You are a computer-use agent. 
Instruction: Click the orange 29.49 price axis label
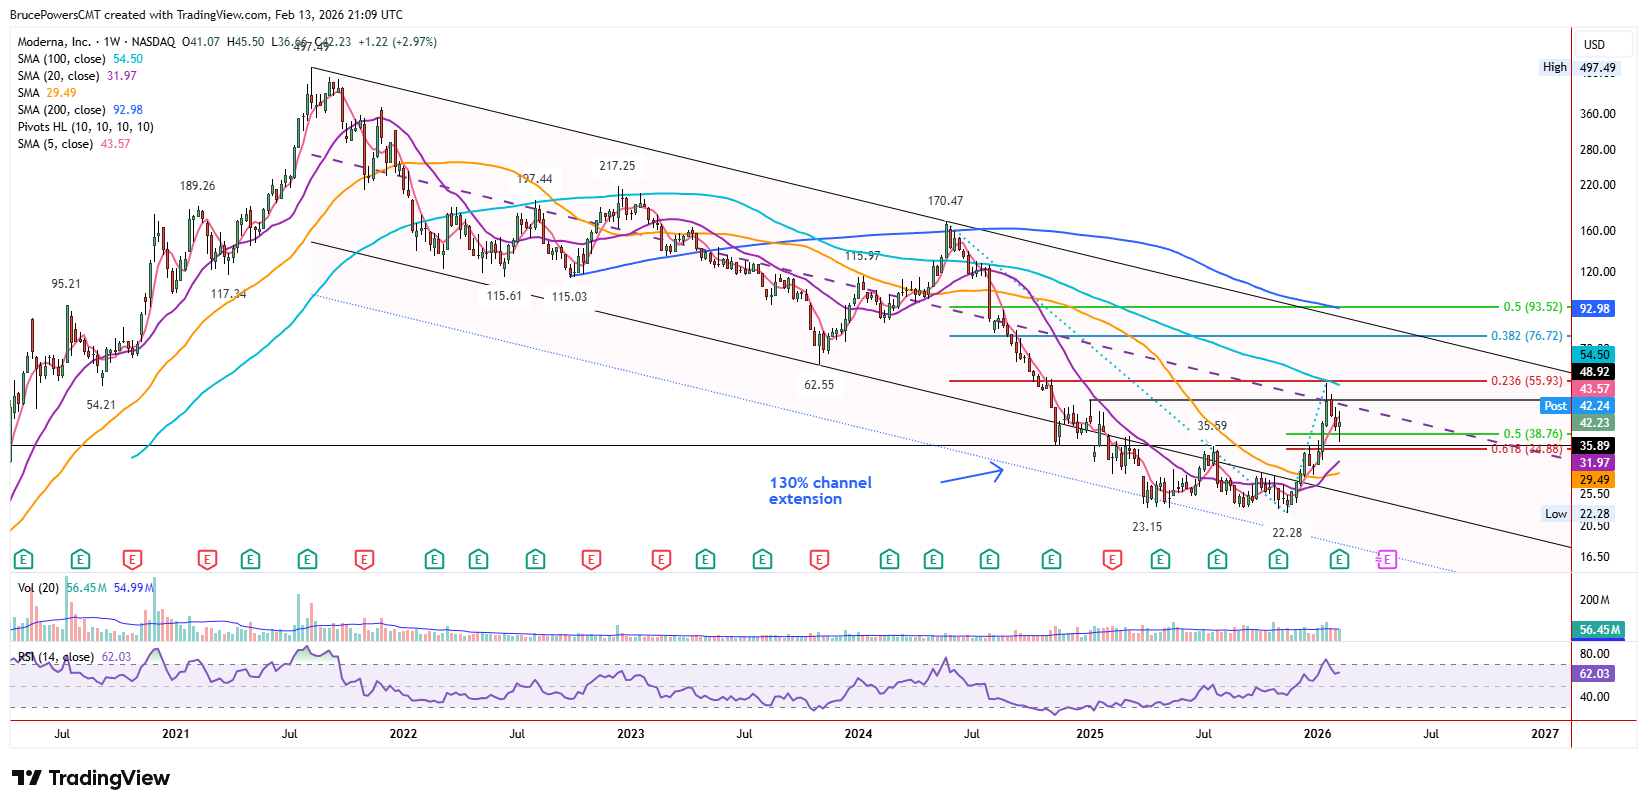[1594, 480]
